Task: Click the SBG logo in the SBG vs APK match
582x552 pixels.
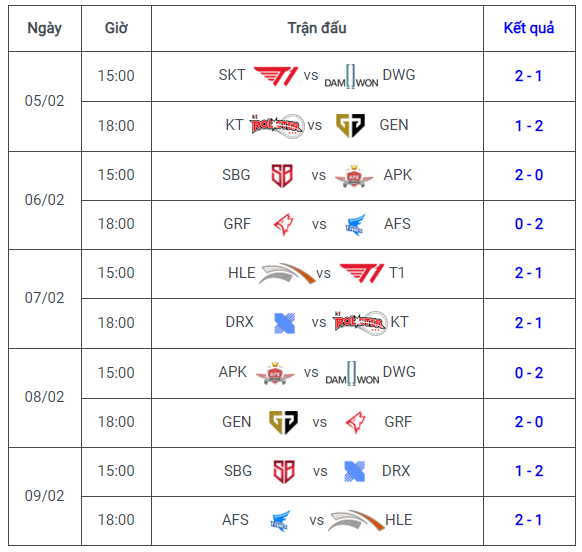Action: coord(282,176)
